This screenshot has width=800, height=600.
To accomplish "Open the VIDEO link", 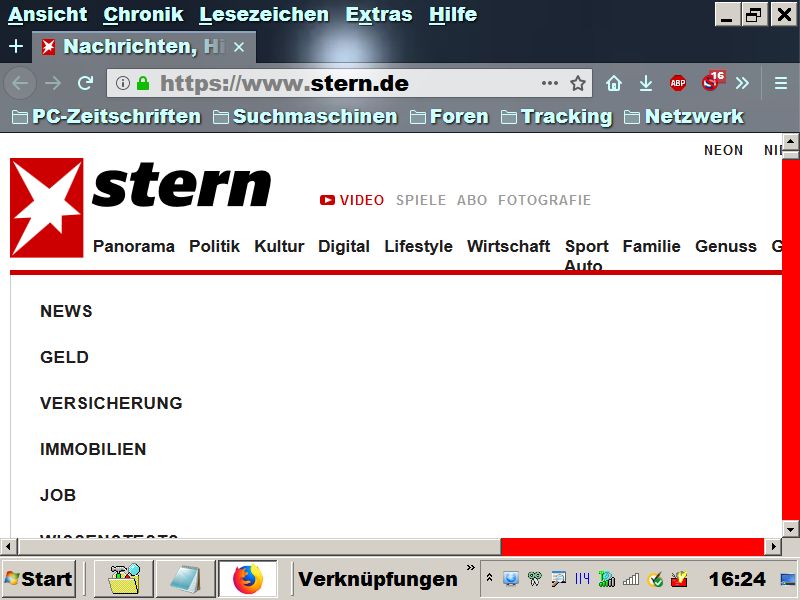I will tap(352, 200).
